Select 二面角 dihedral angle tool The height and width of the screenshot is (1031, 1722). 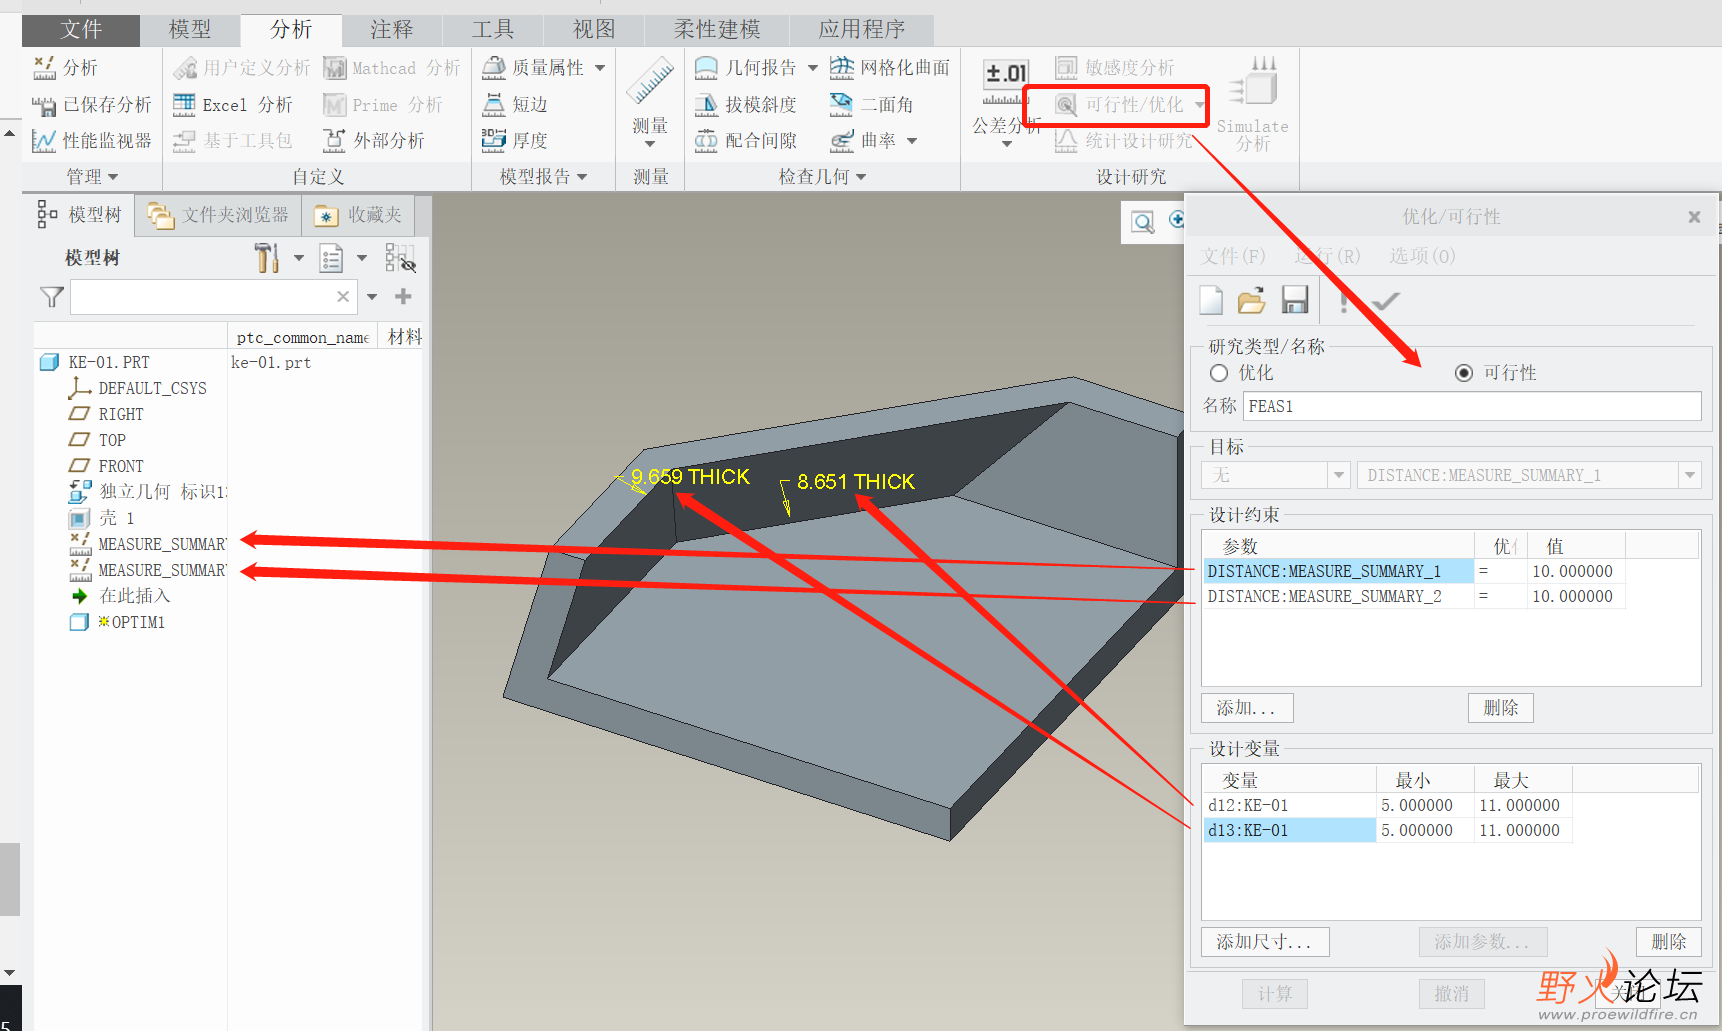pyautogui.click(x=872, y=105)
